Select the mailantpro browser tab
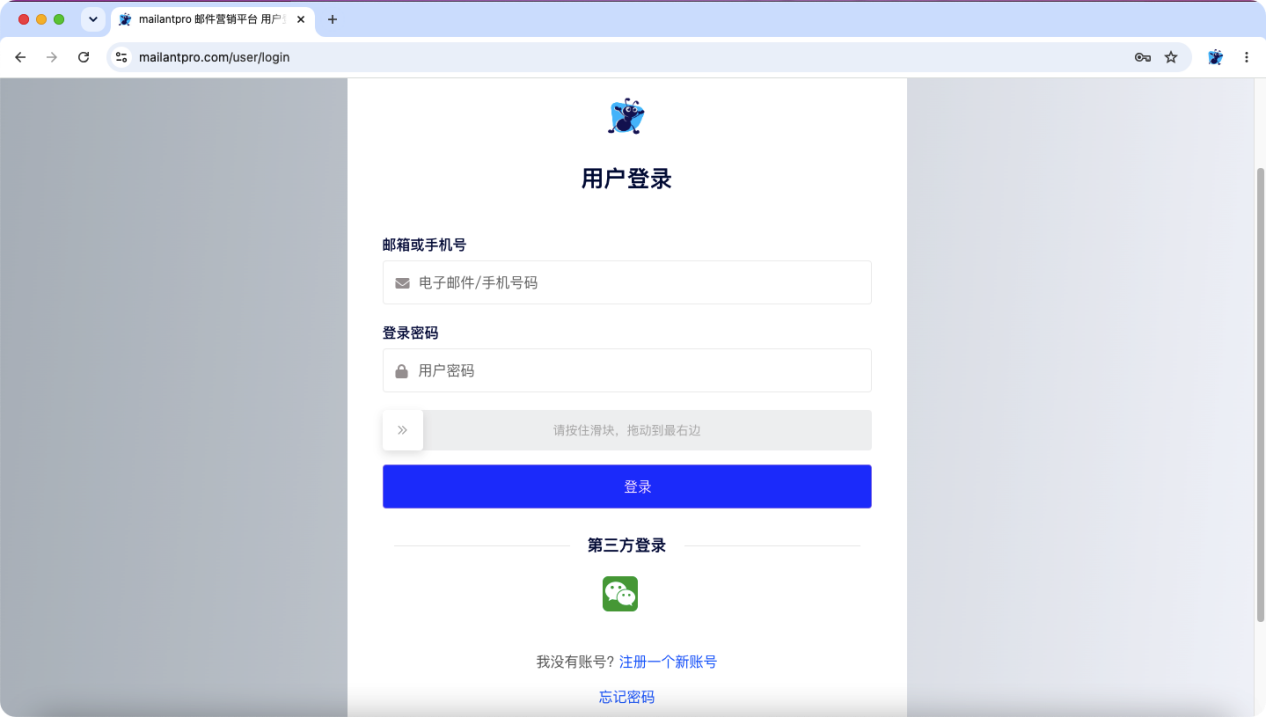The height and width of the screenshot is (717, 1266). 211,19
